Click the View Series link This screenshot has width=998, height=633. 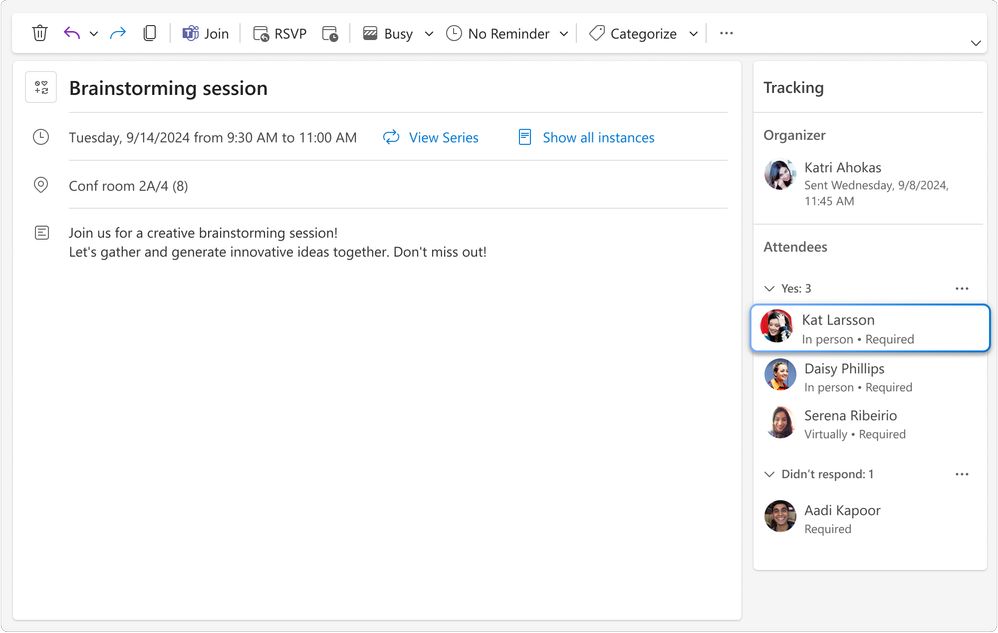coord(444,137)
